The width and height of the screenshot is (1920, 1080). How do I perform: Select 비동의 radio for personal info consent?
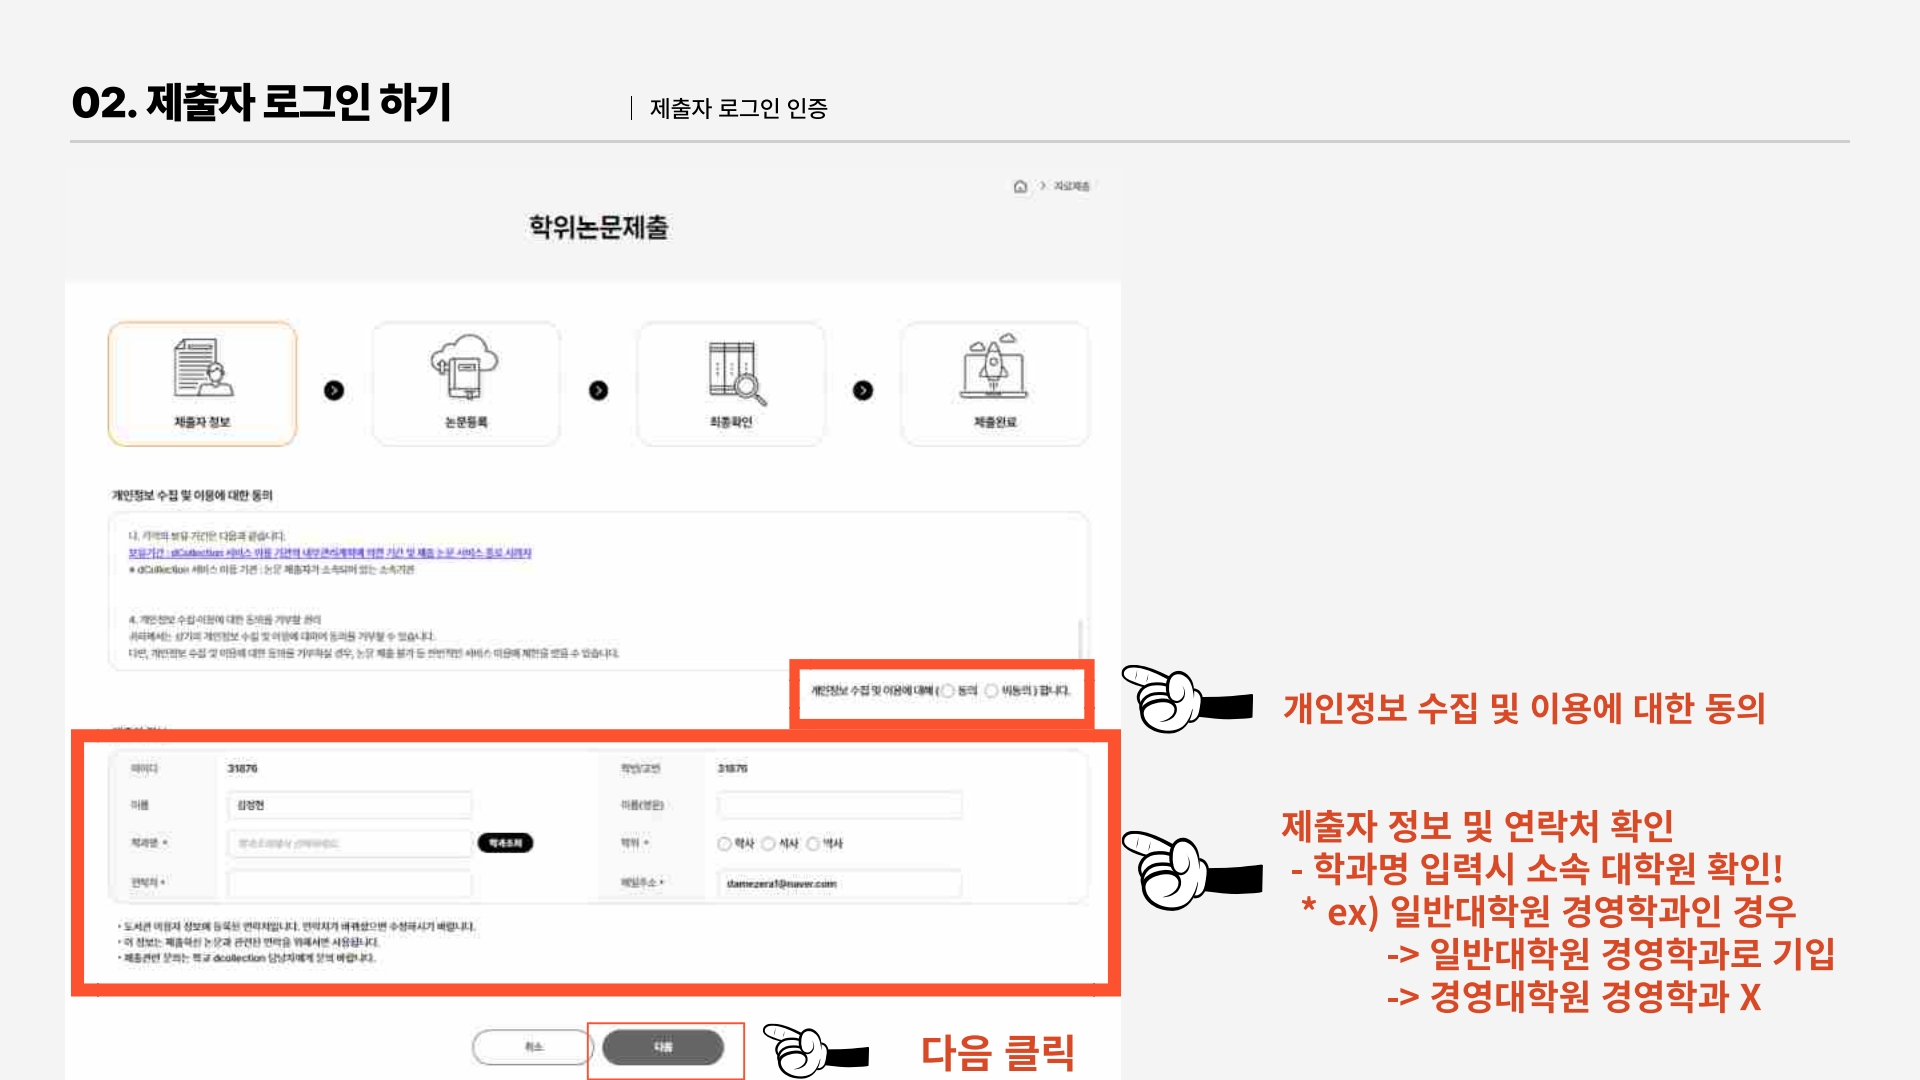coord(991,691)
